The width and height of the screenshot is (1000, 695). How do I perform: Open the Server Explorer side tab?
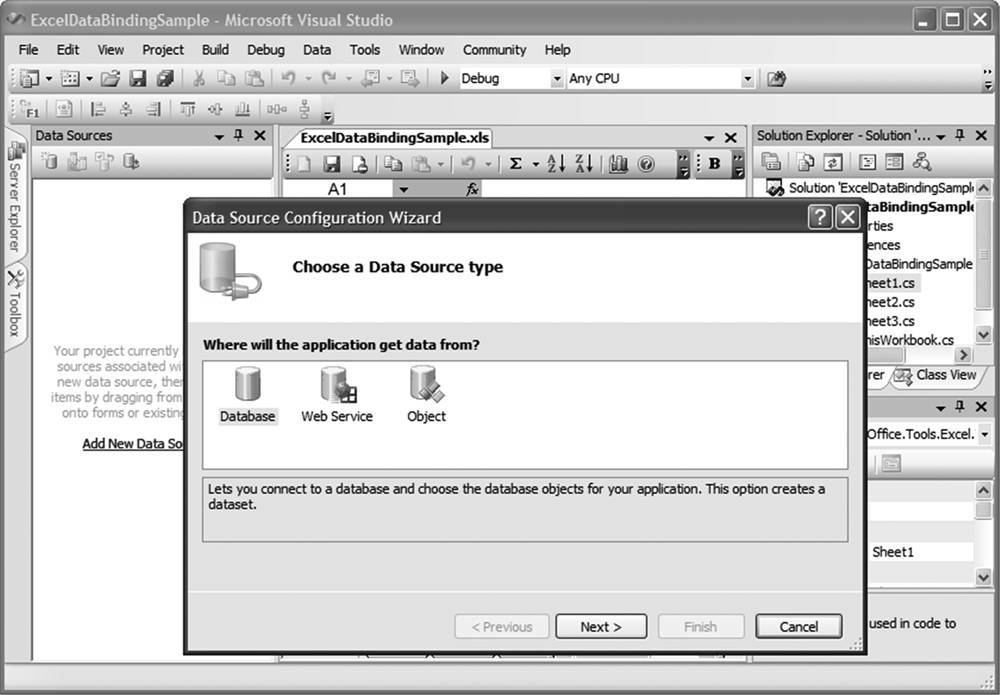[x=14, y=196]
